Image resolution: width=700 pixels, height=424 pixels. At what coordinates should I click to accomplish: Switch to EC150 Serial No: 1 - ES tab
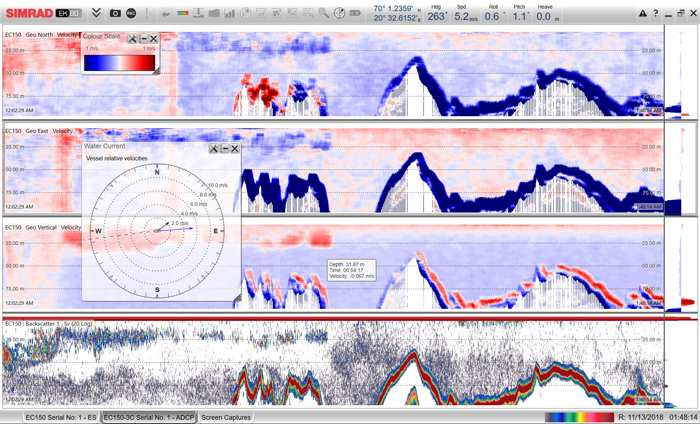pos(61,417)
